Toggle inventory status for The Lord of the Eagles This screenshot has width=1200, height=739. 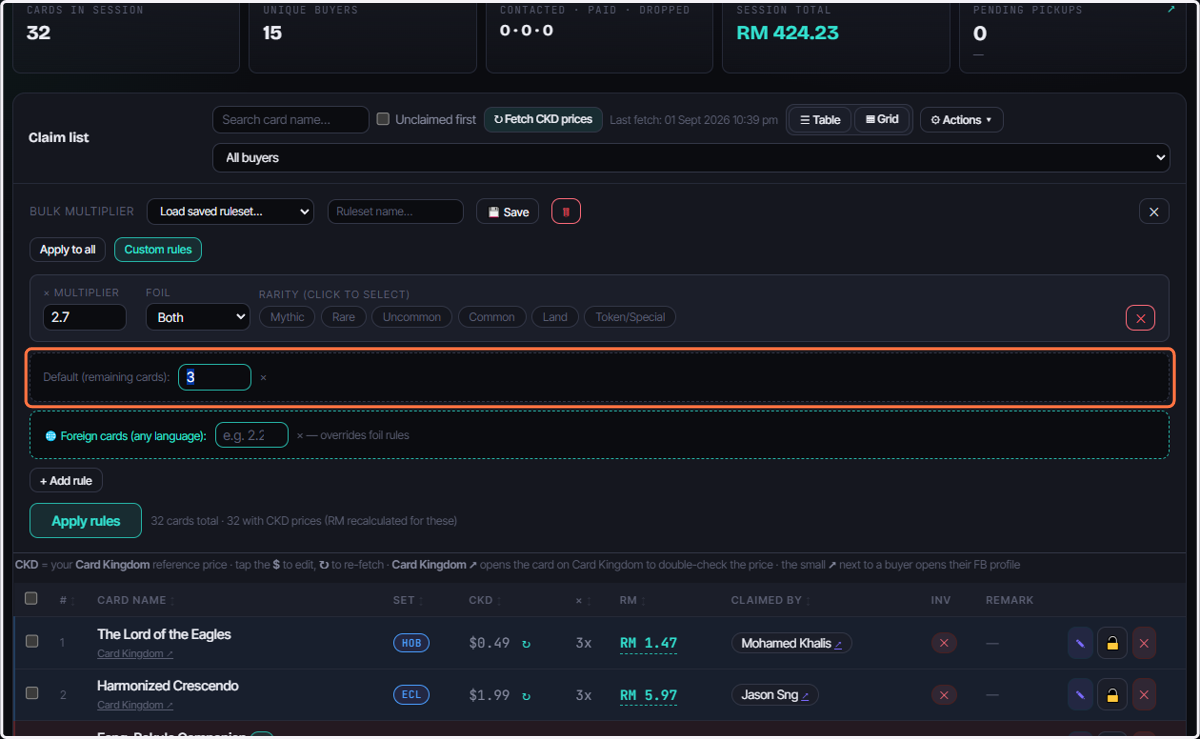944,643
